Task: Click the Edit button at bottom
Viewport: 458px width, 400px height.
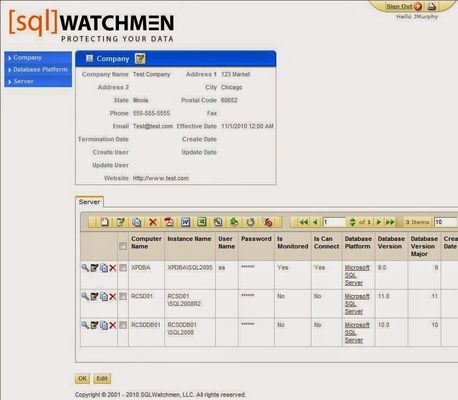Action: (102, 379)
